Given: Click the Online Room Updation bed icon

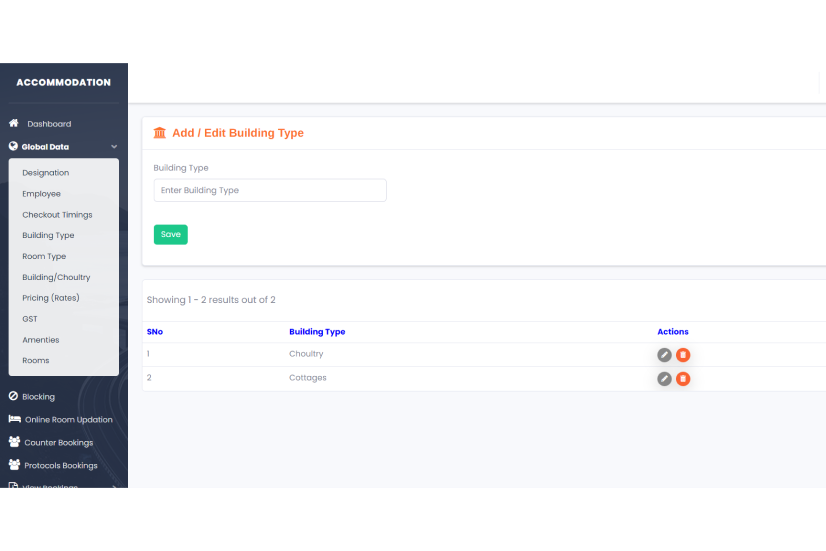Looking at the screenshot, I should click(x=15, y=419).
